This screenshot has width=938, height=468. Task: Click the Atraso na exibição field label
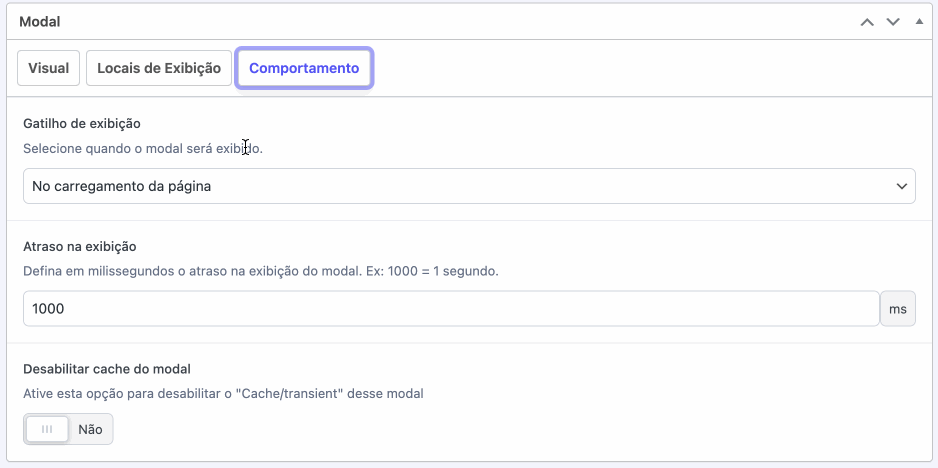(x=80, y=246)
